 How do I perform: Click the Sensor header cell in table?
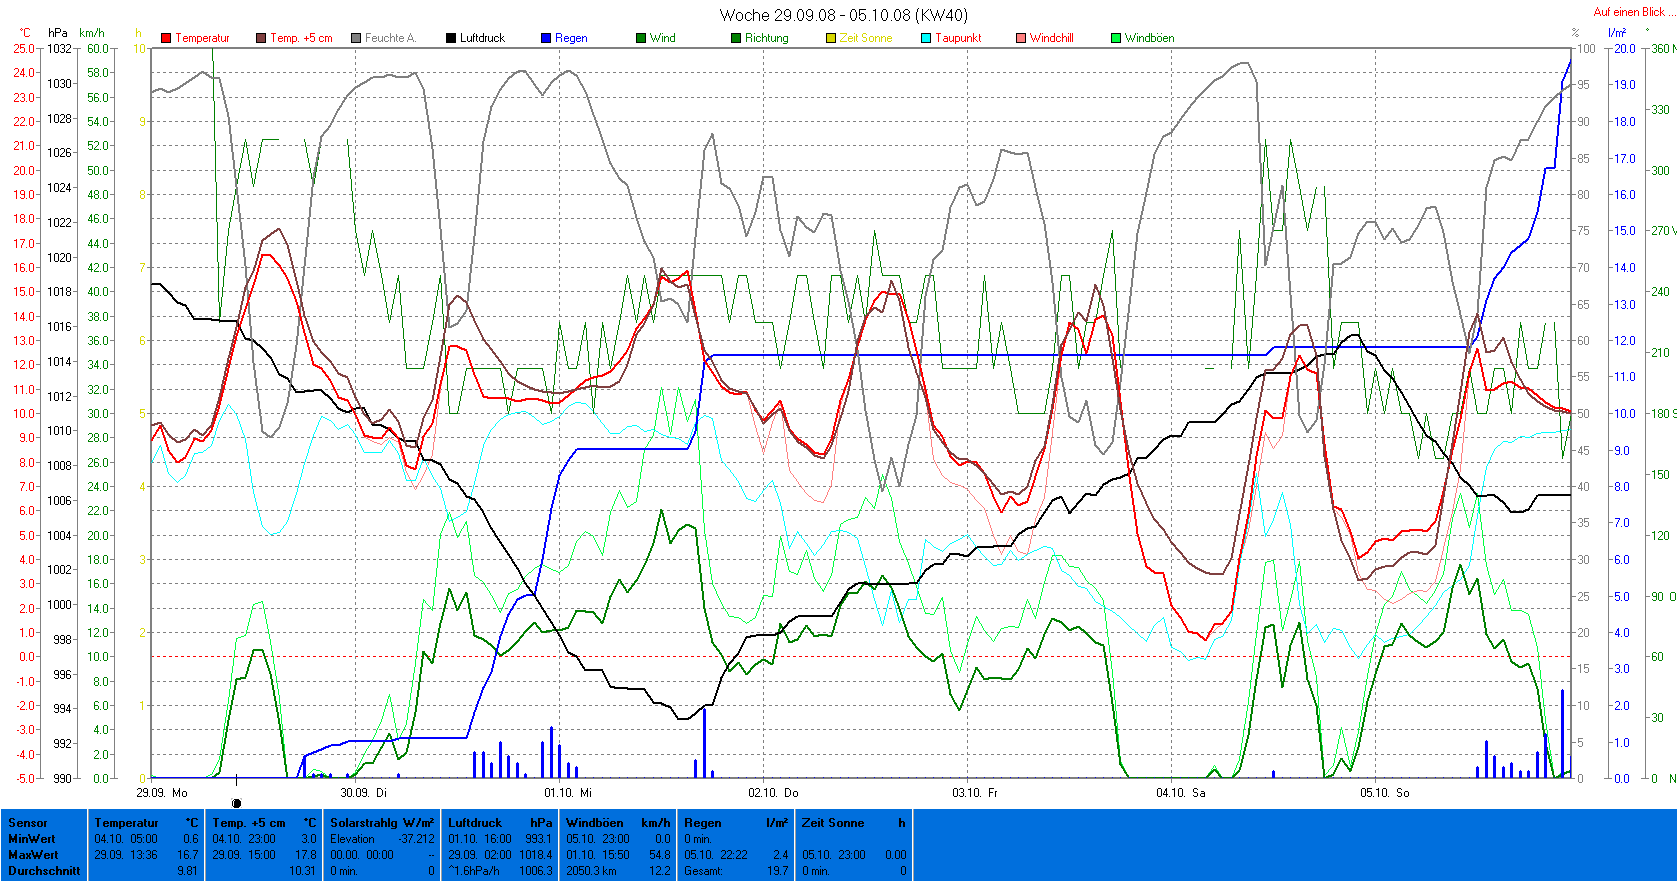(x=28, y=823)
